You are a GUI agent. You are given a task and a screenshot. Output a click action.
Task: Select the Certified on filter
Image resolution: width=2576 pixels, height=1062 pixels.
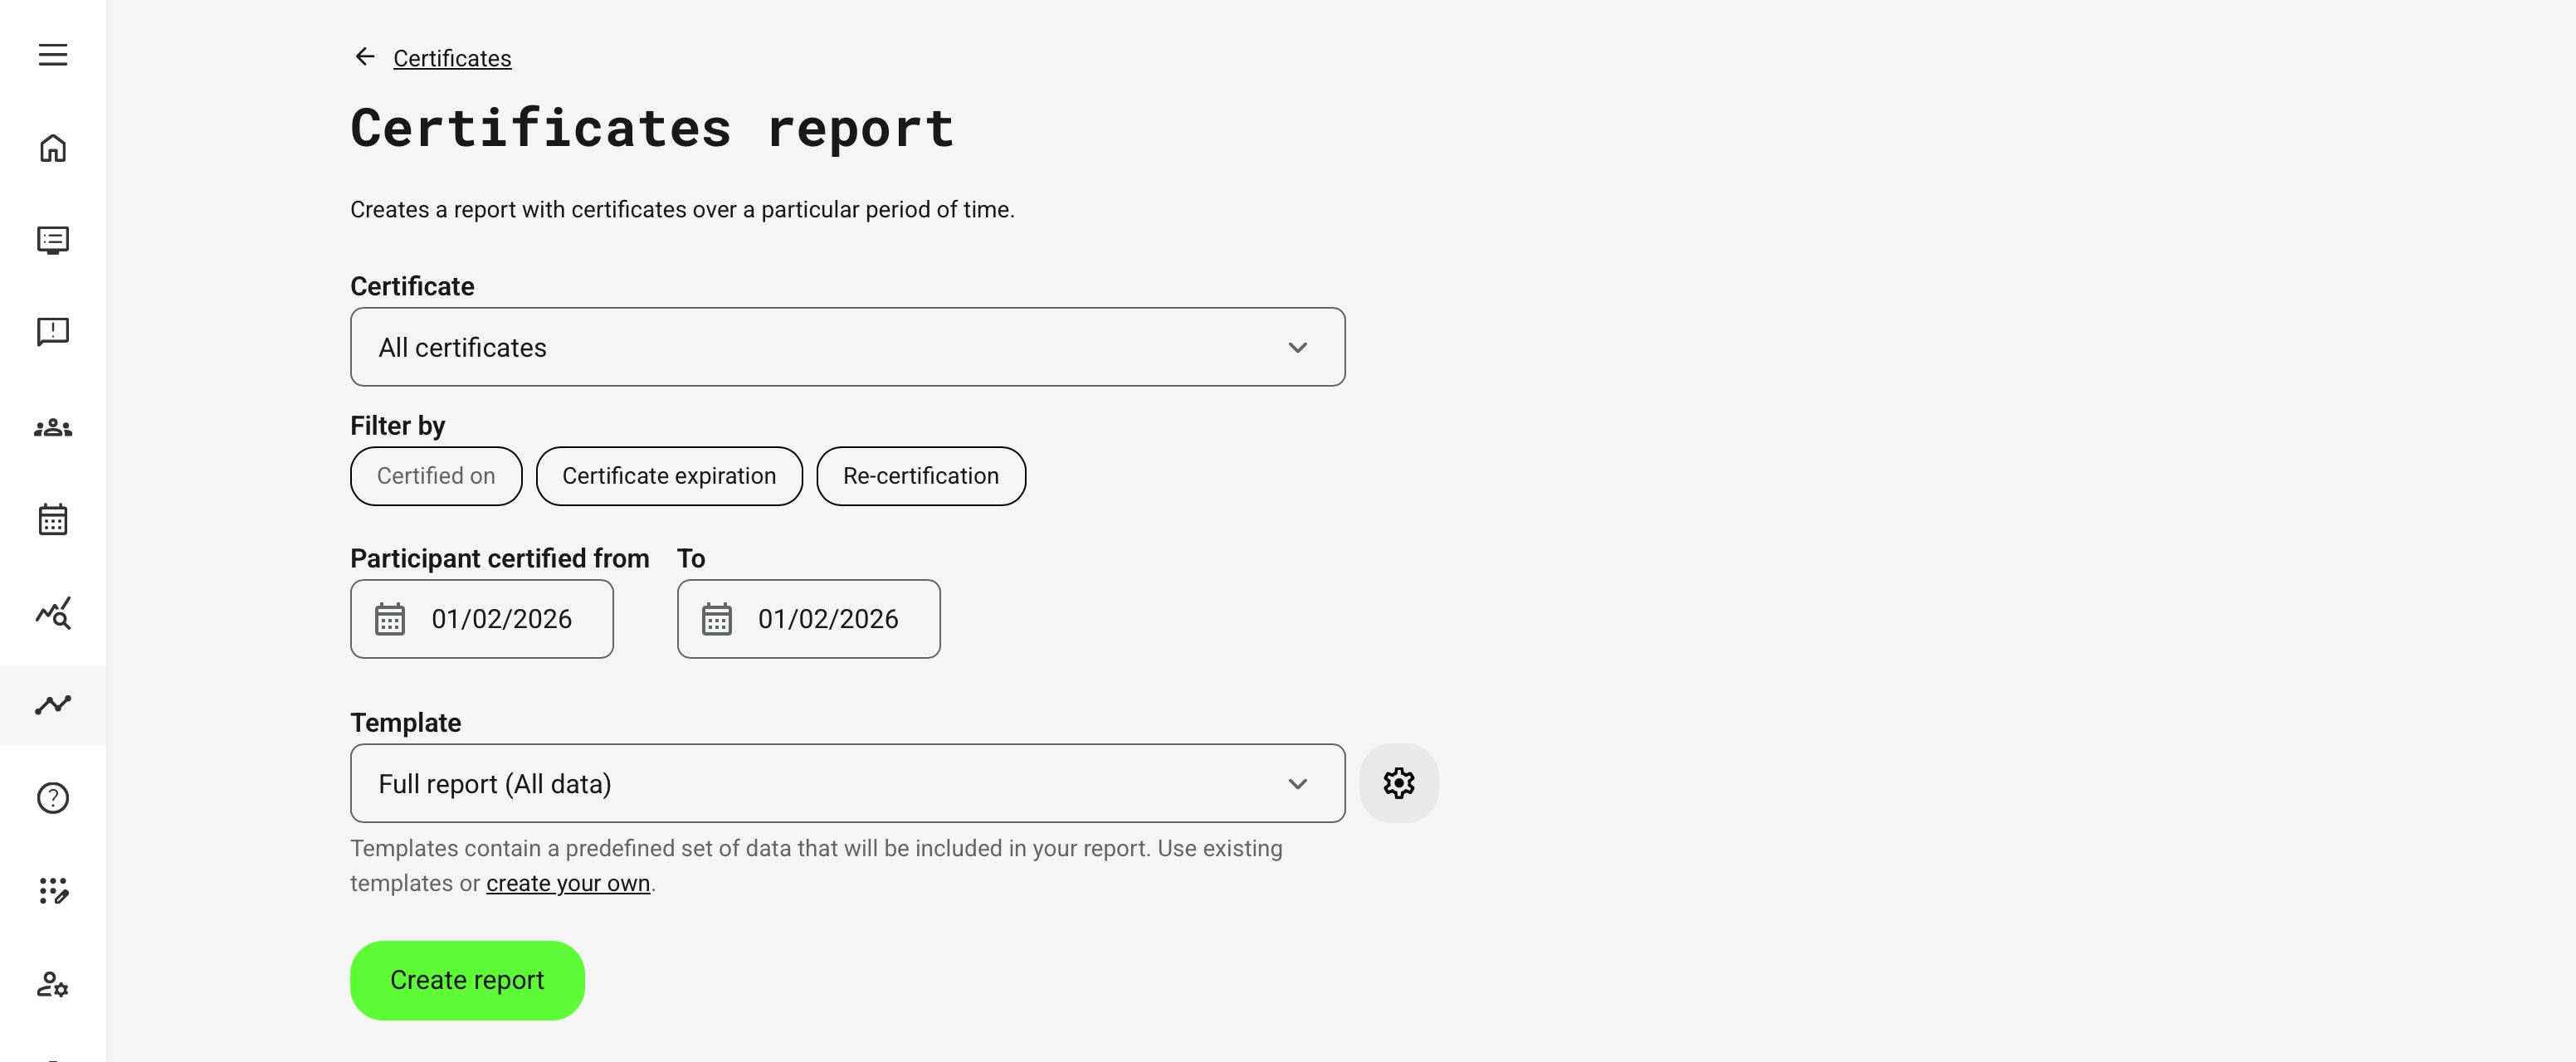tap(435, 476)
